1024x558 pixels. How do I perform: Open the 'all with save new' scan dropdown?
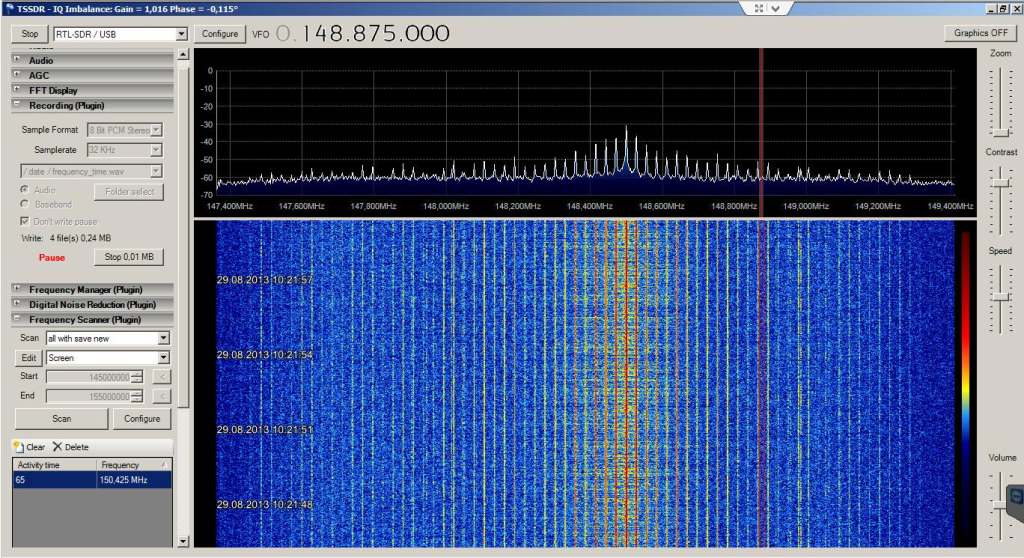(x=163, y=338)
